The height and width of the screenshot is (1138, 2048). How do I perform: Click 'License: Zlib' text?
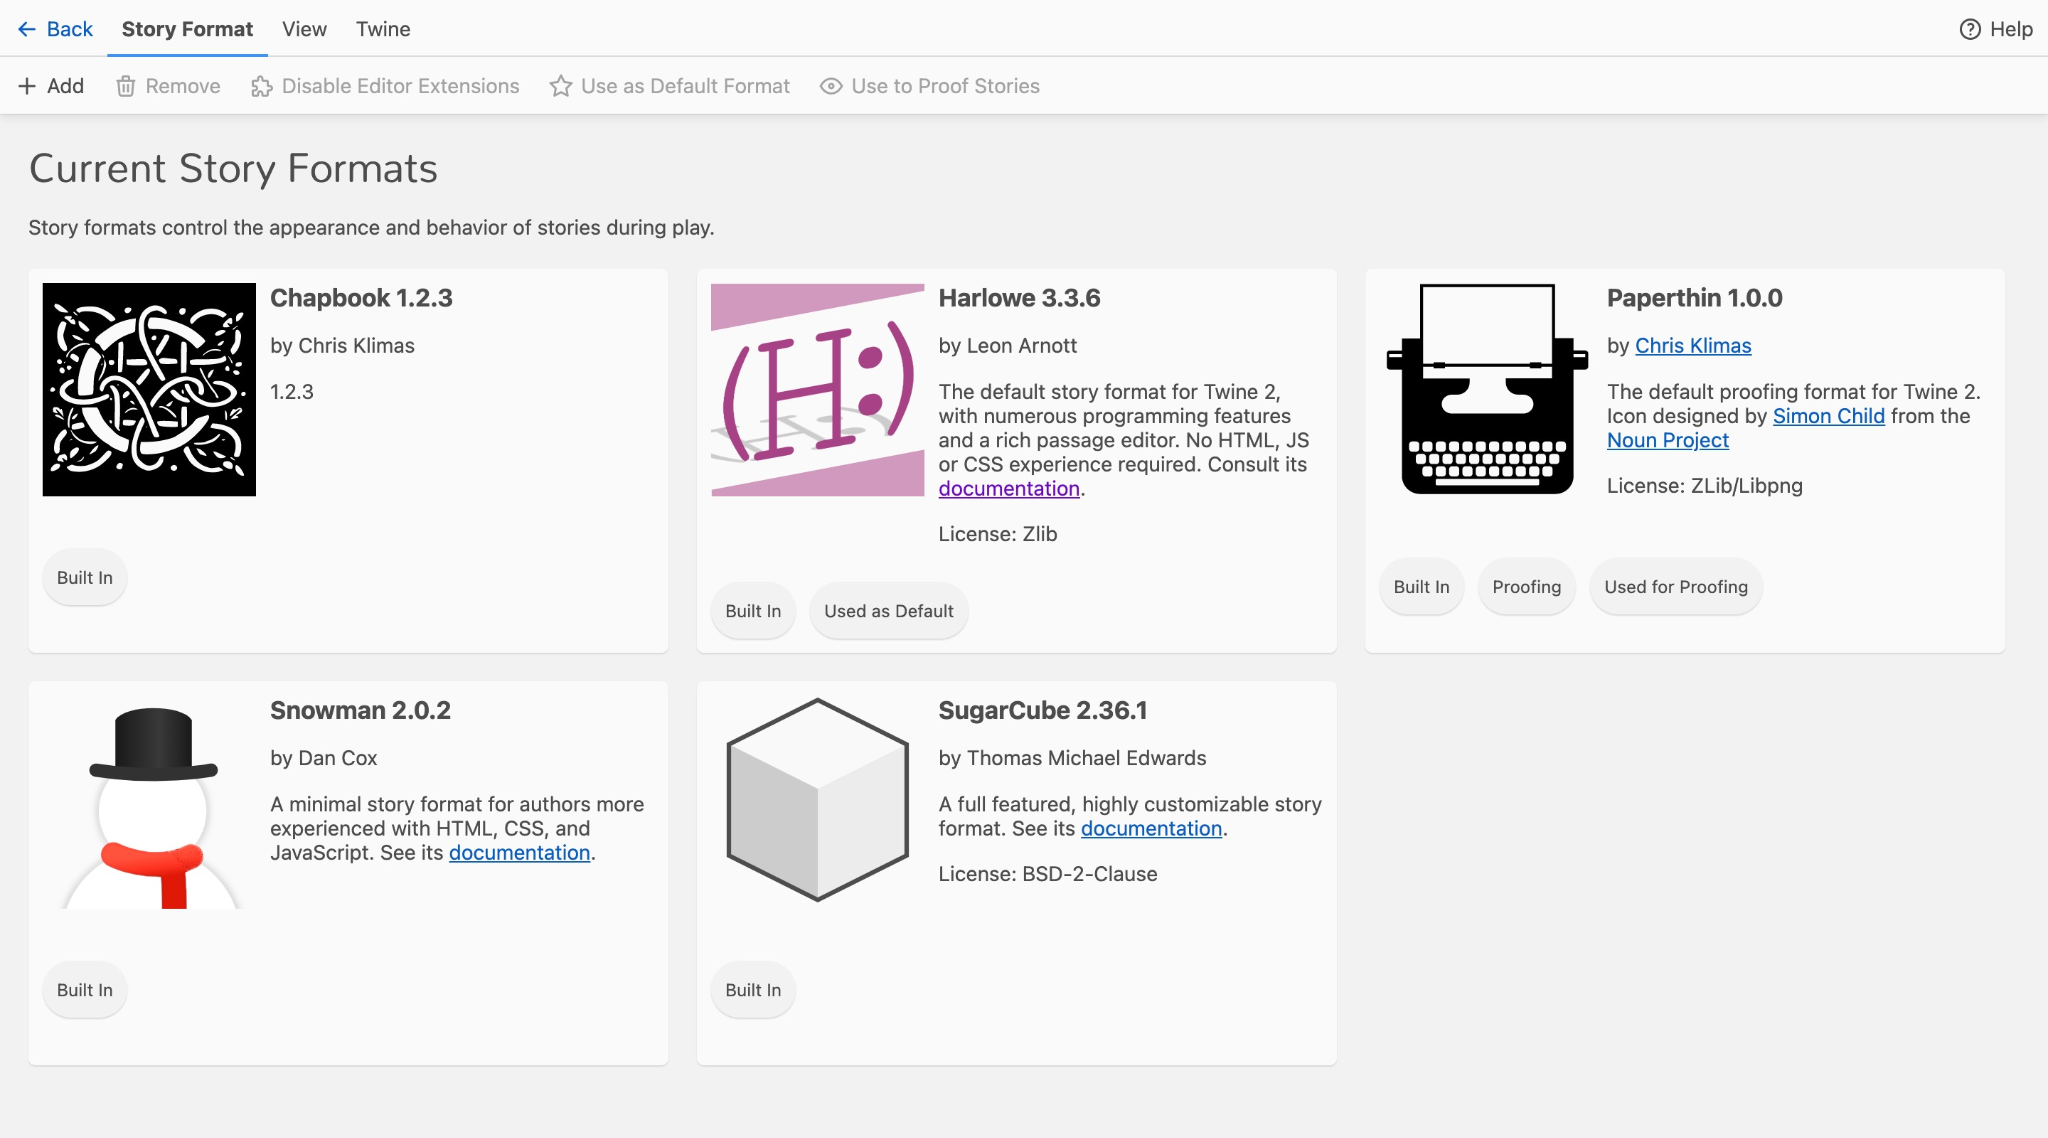pyautogui.click(x=997, y=534)
